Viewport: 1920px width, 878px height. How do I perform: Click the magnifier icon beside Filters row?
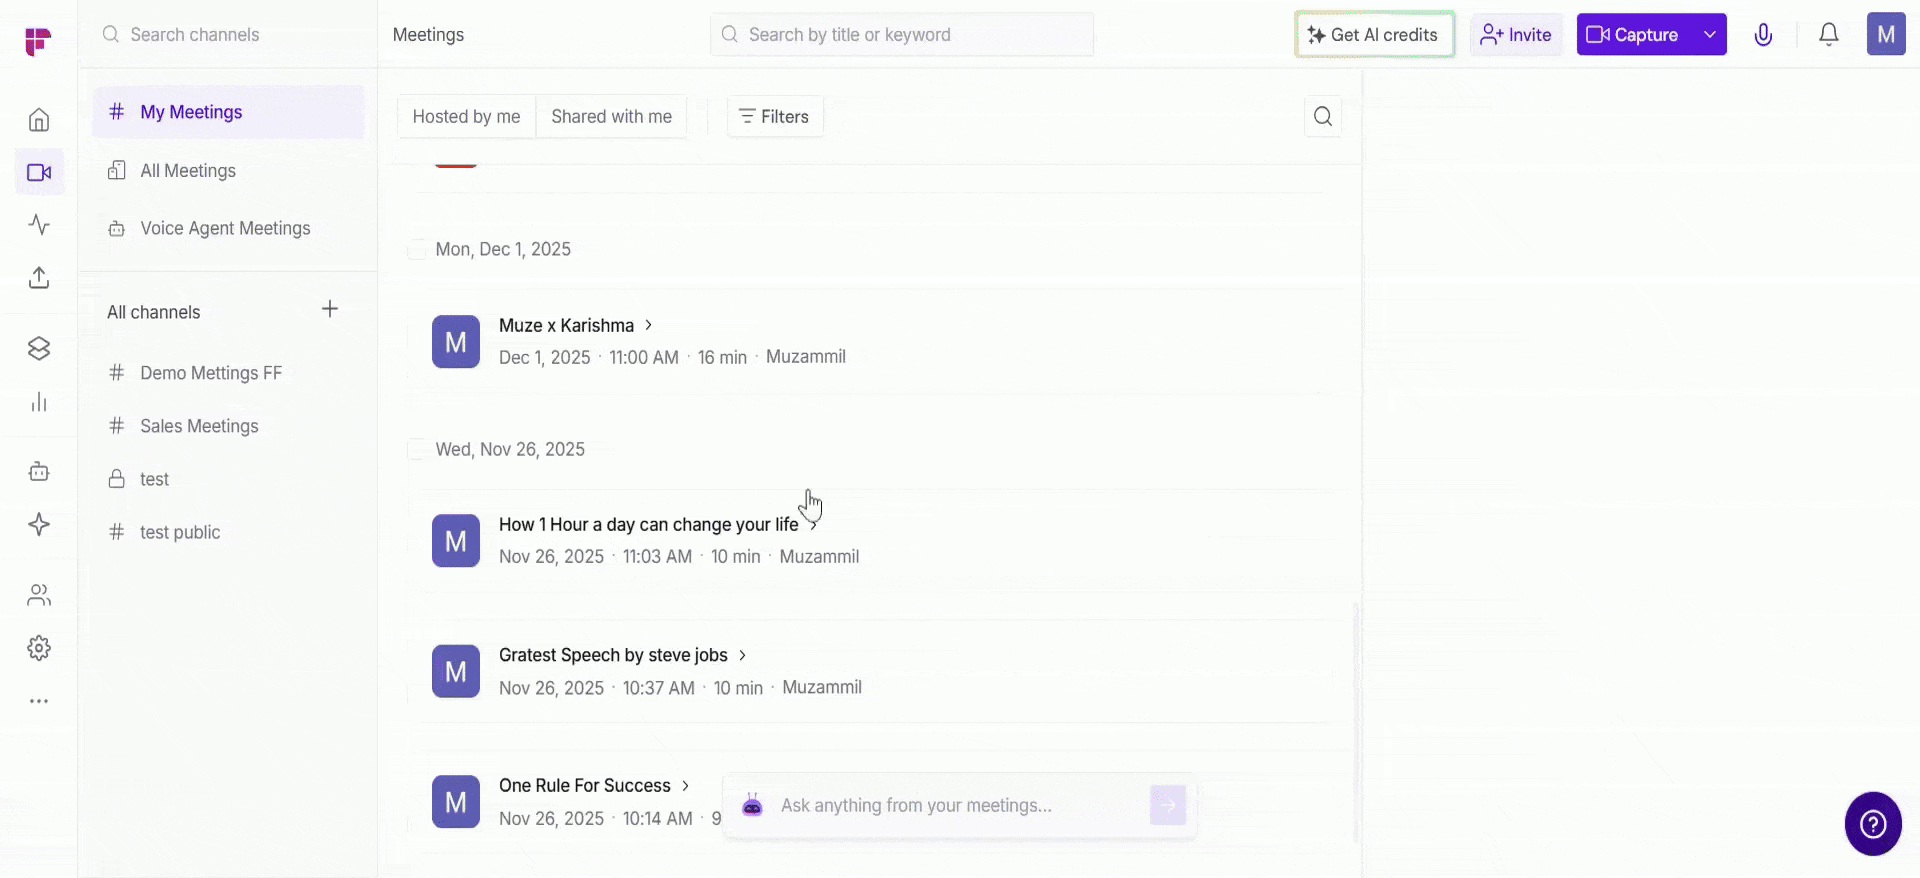(x=1323, y=116)
